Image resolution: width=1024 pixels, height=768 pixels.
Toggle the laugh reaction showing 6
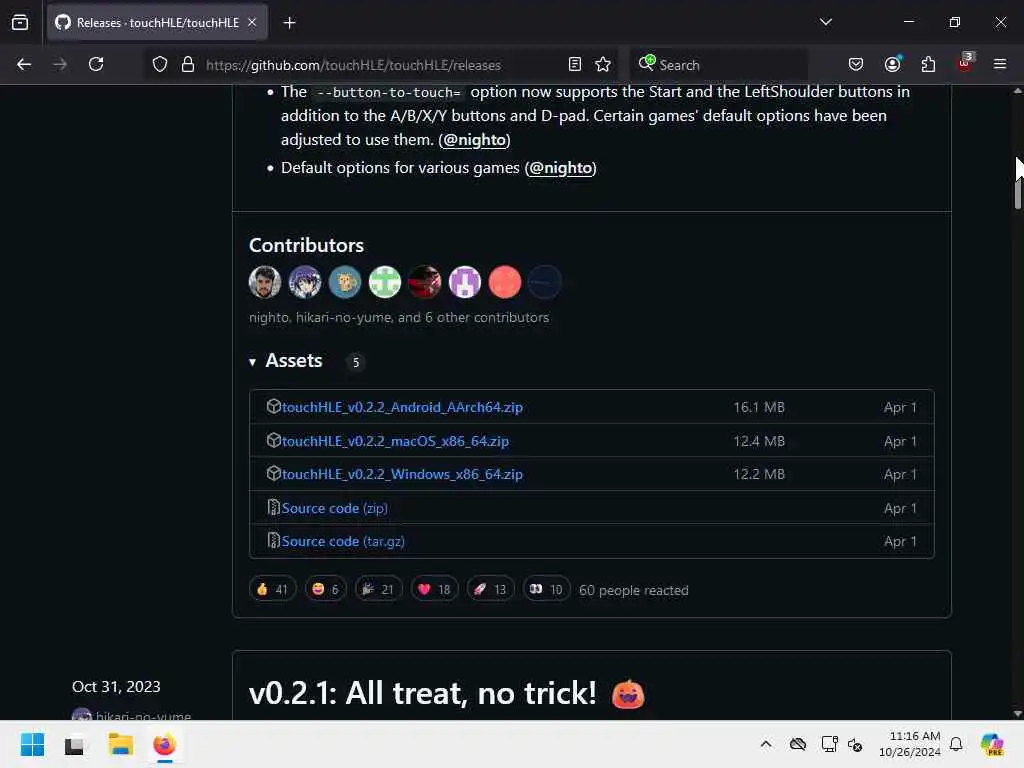[x=325, y=589]
